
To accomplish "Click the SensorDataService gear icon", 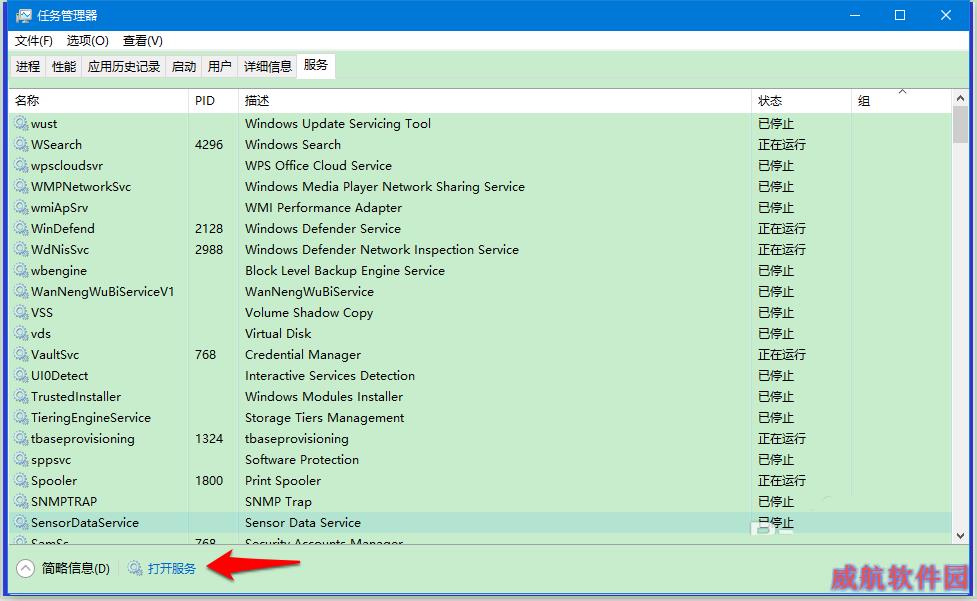I will (x=21, y=523).
